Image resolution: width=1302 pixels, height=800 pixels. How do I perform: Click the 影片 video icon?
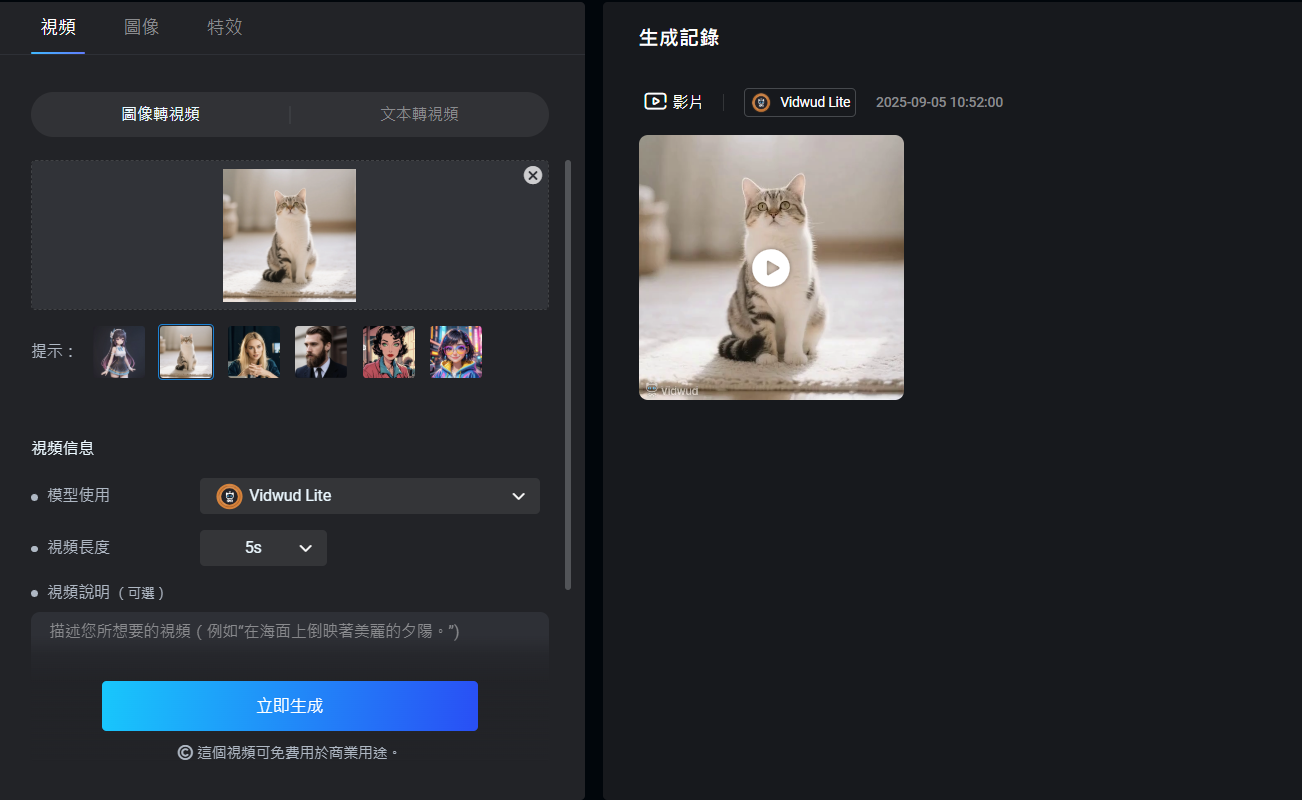click(655, 102)
